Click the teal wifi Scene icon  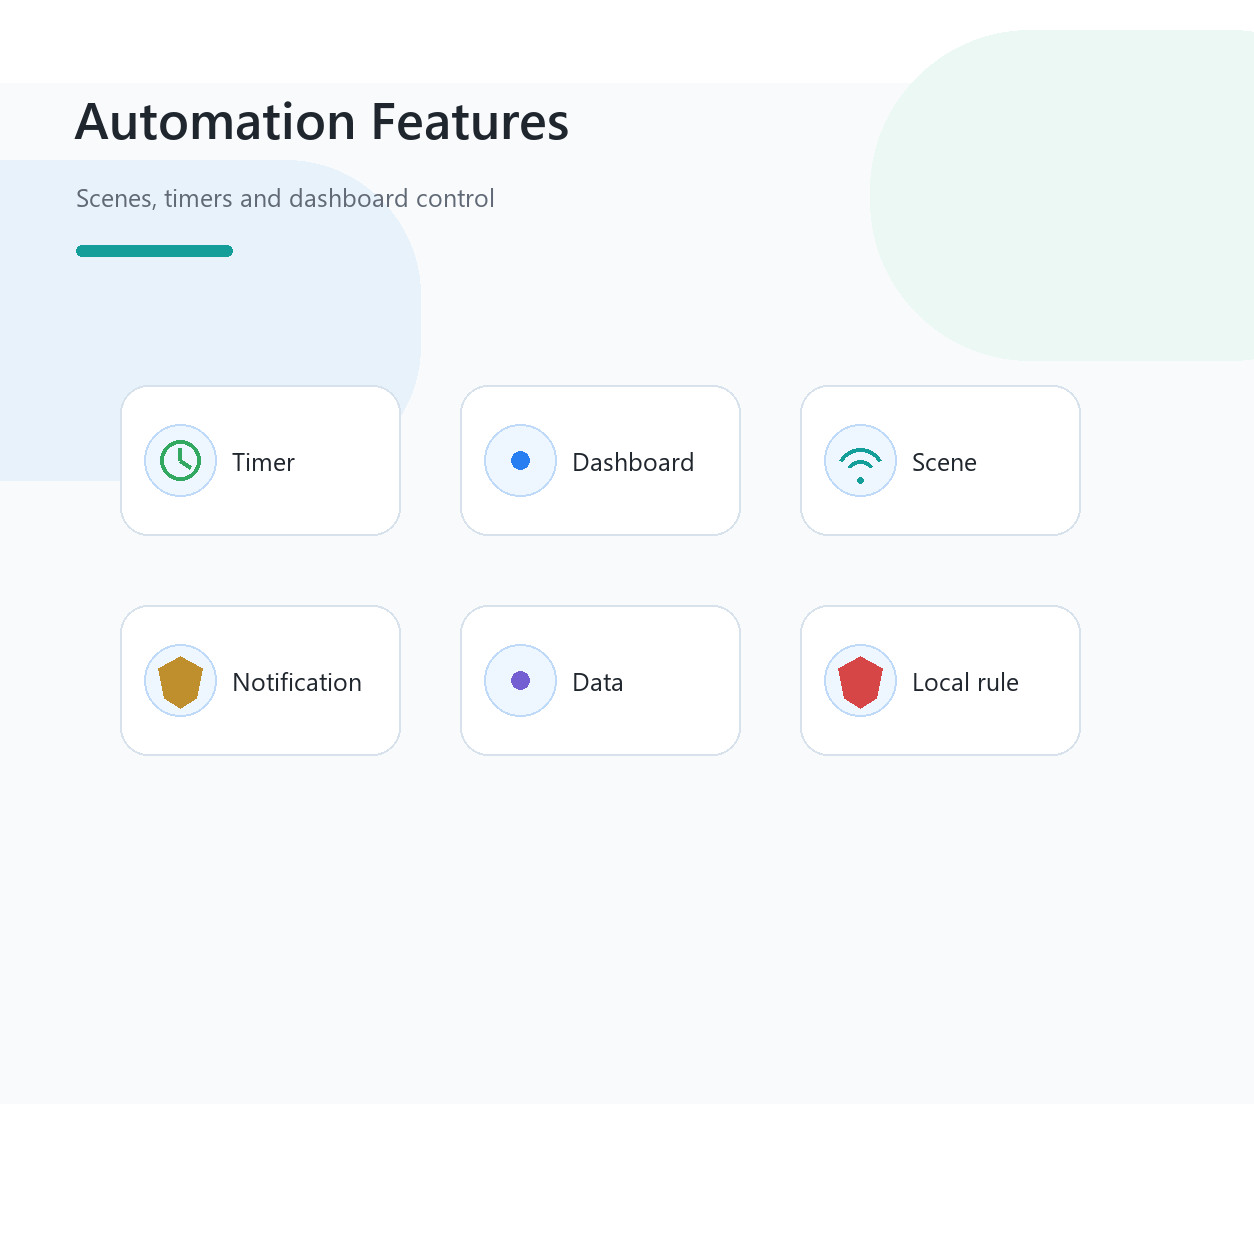pyautogui.click(x=860, y=461)
